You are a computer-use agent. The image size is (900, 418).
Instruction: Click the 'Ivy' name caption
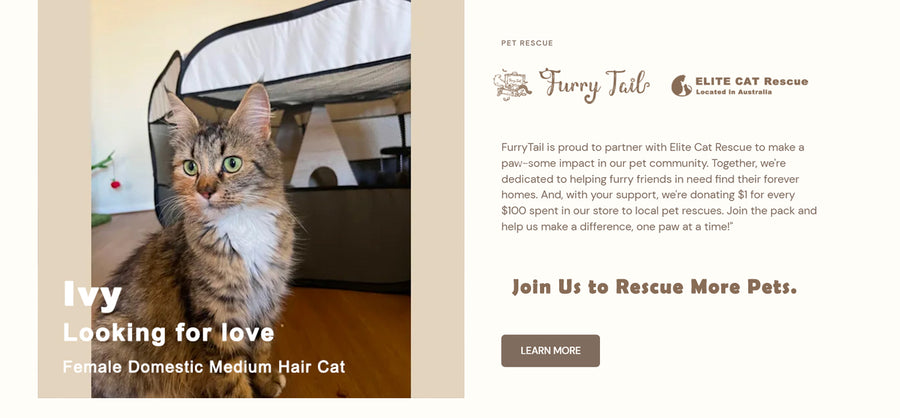click(92, 295)
